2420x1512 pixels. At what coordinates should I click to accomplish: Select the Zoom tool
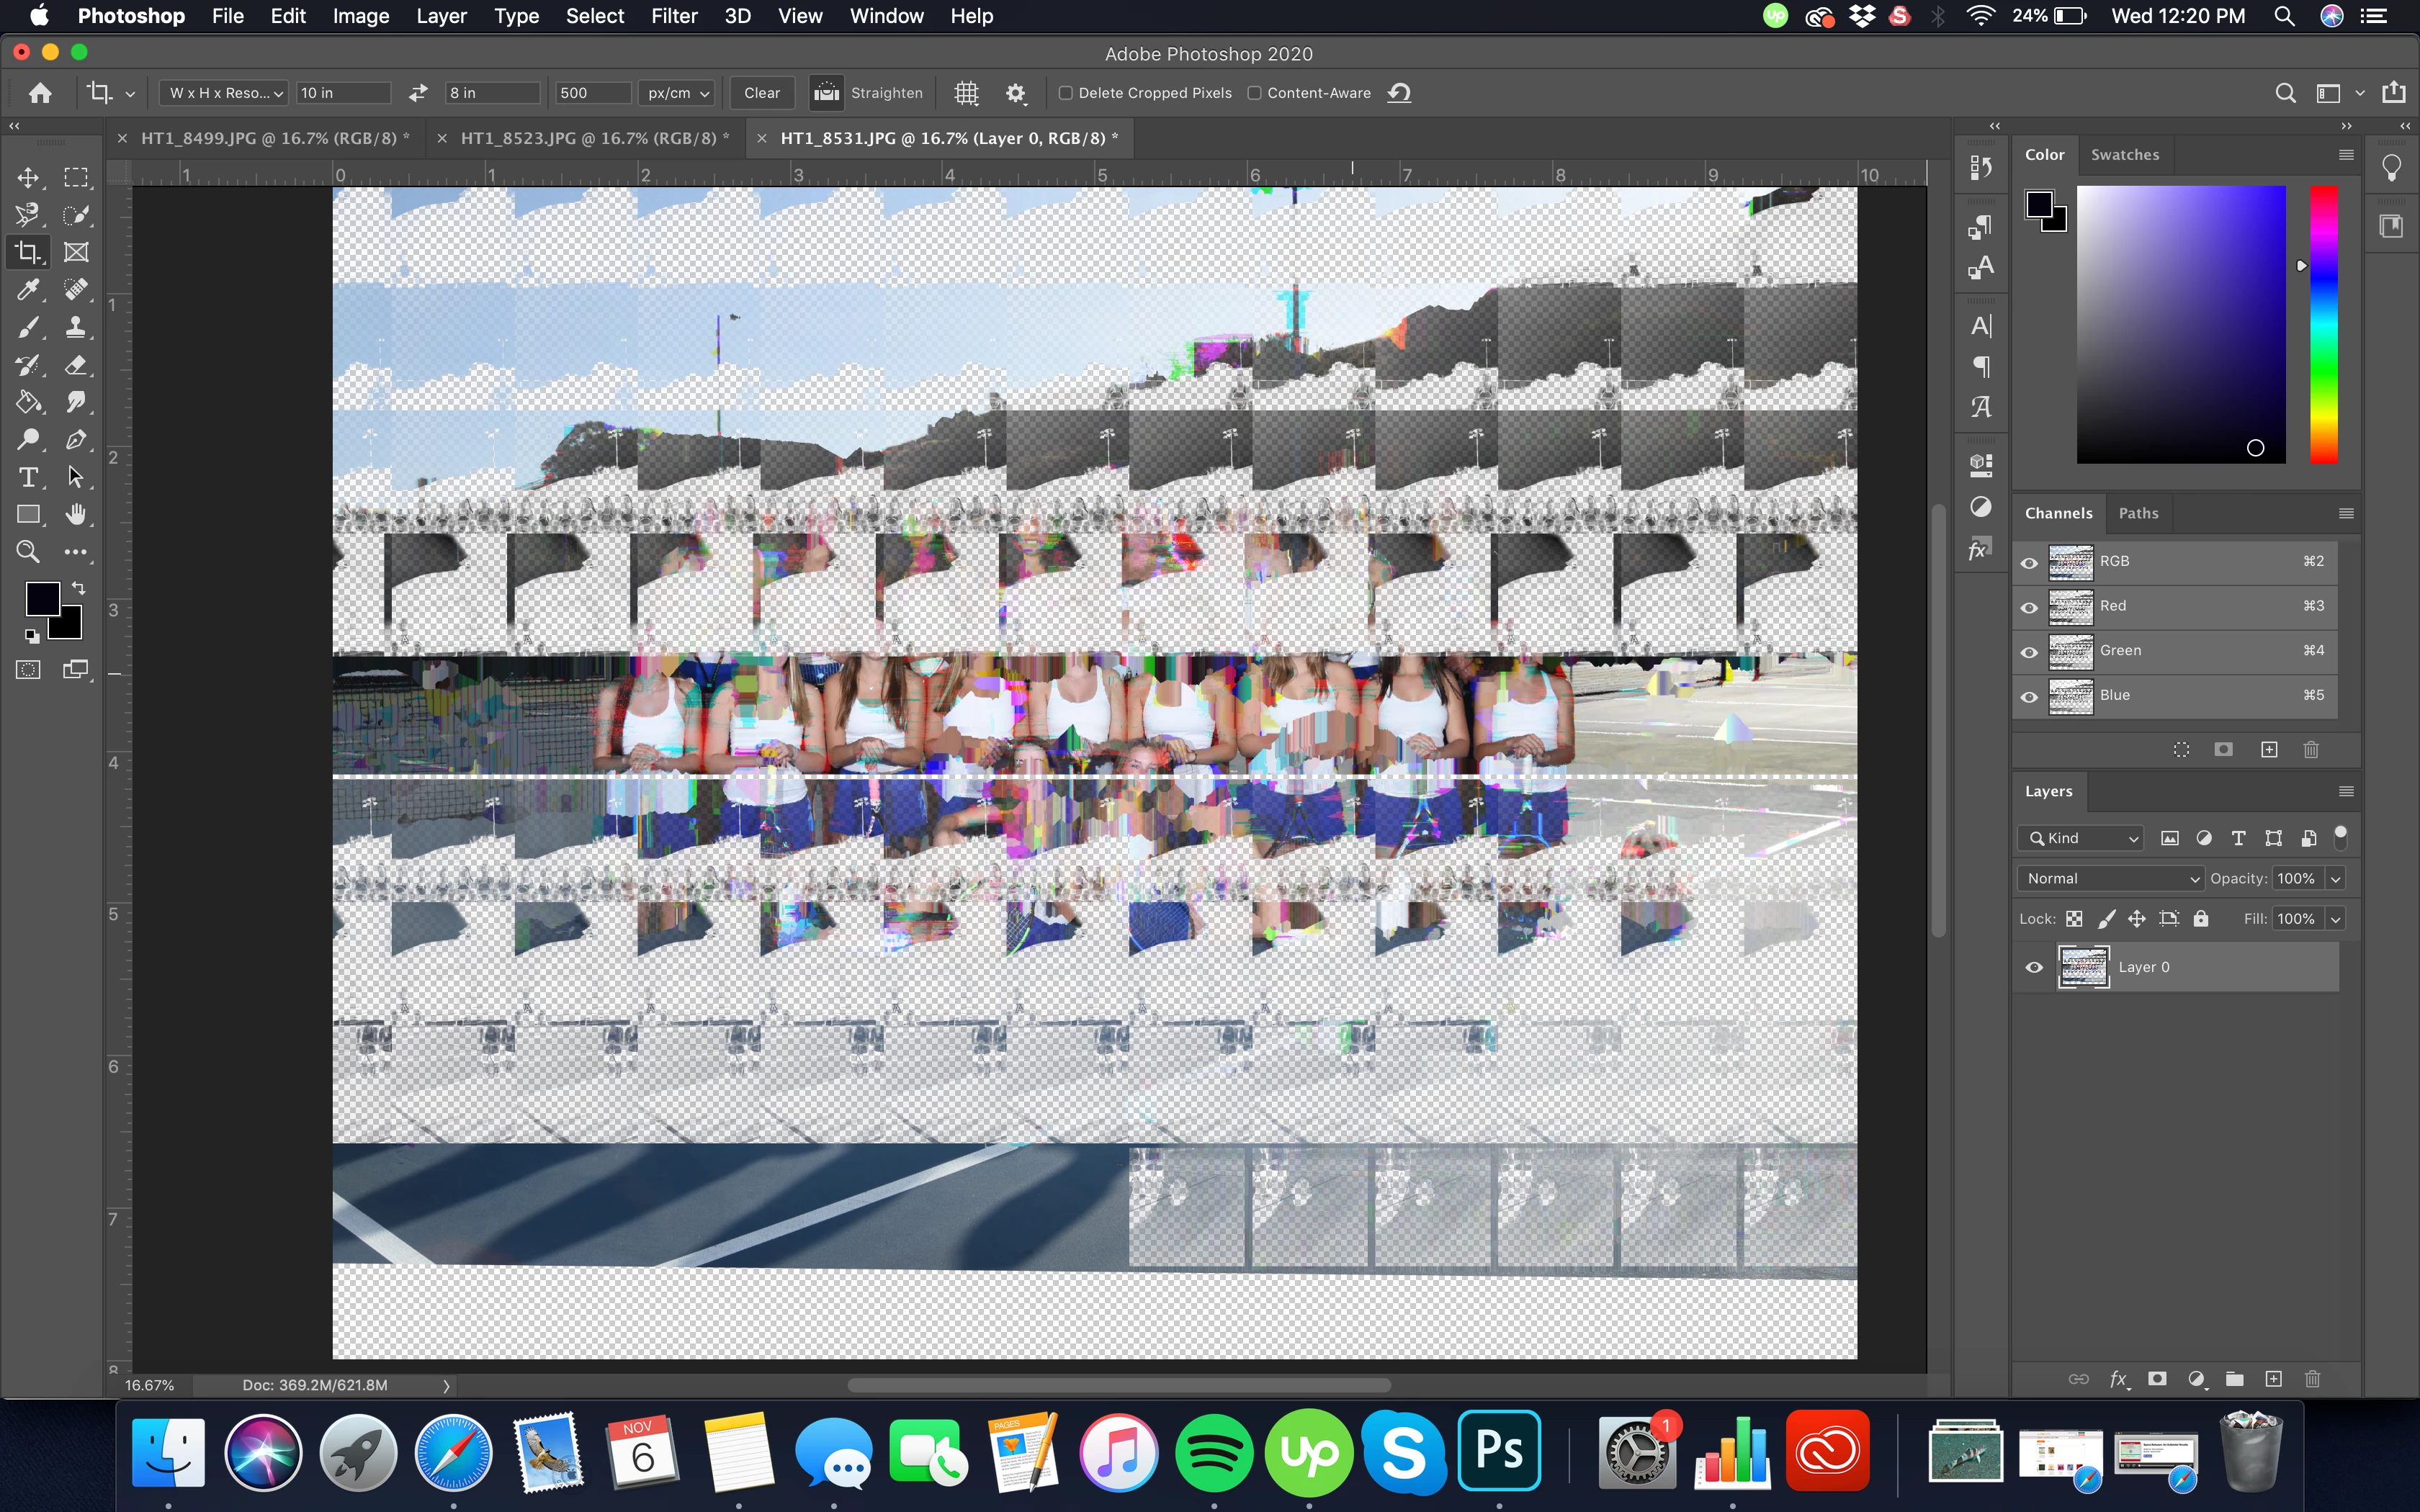[x=28, y=552]
